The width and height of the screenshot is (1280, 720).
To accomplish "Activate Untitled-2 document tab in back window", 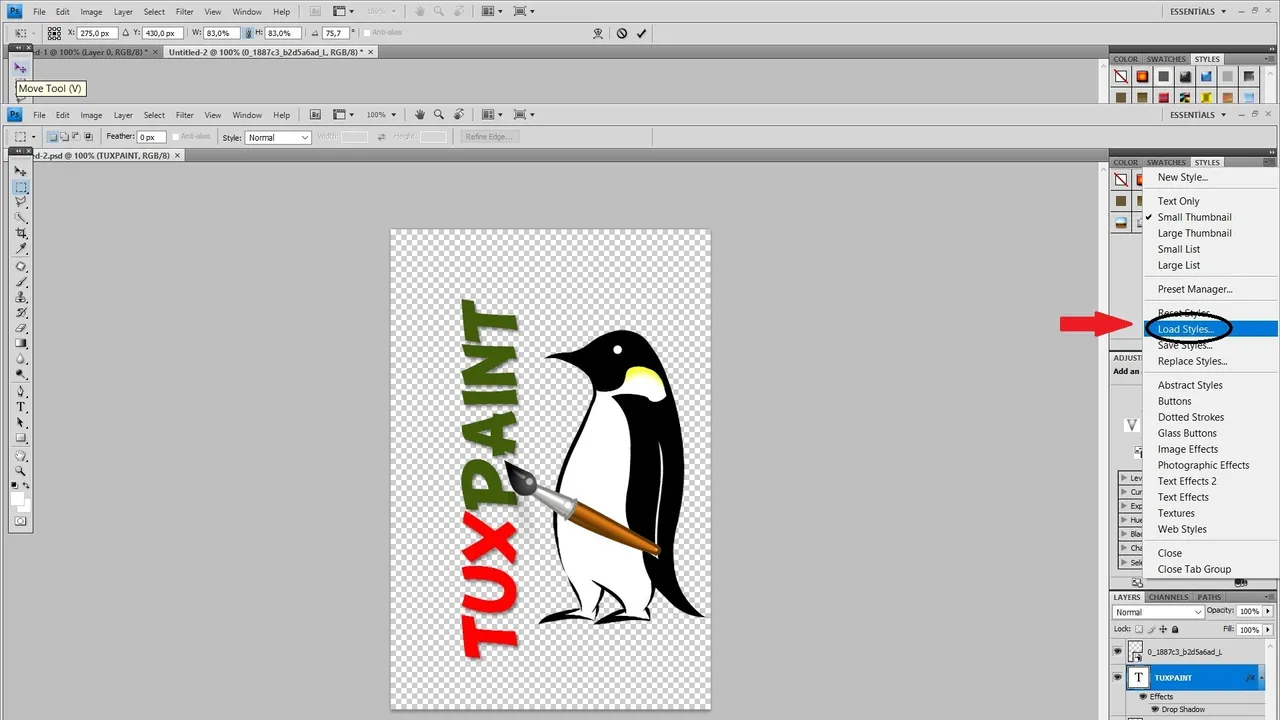I will click(266, 51).
